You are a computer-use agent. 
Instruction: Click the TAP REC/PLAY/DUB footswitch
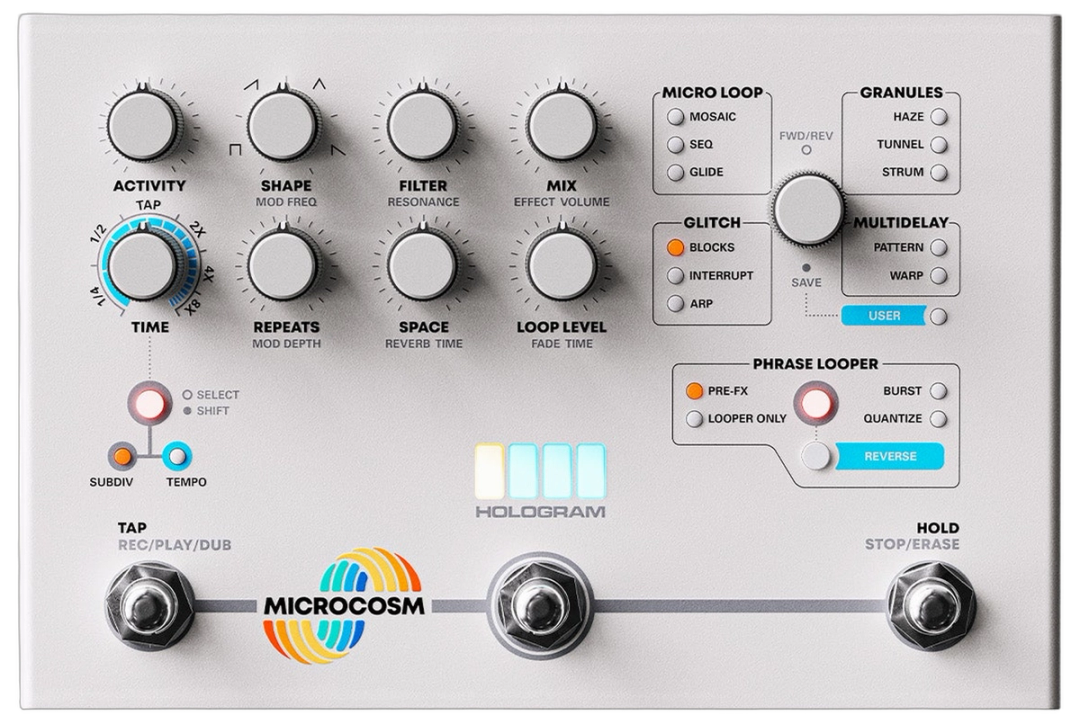(147, 606)
